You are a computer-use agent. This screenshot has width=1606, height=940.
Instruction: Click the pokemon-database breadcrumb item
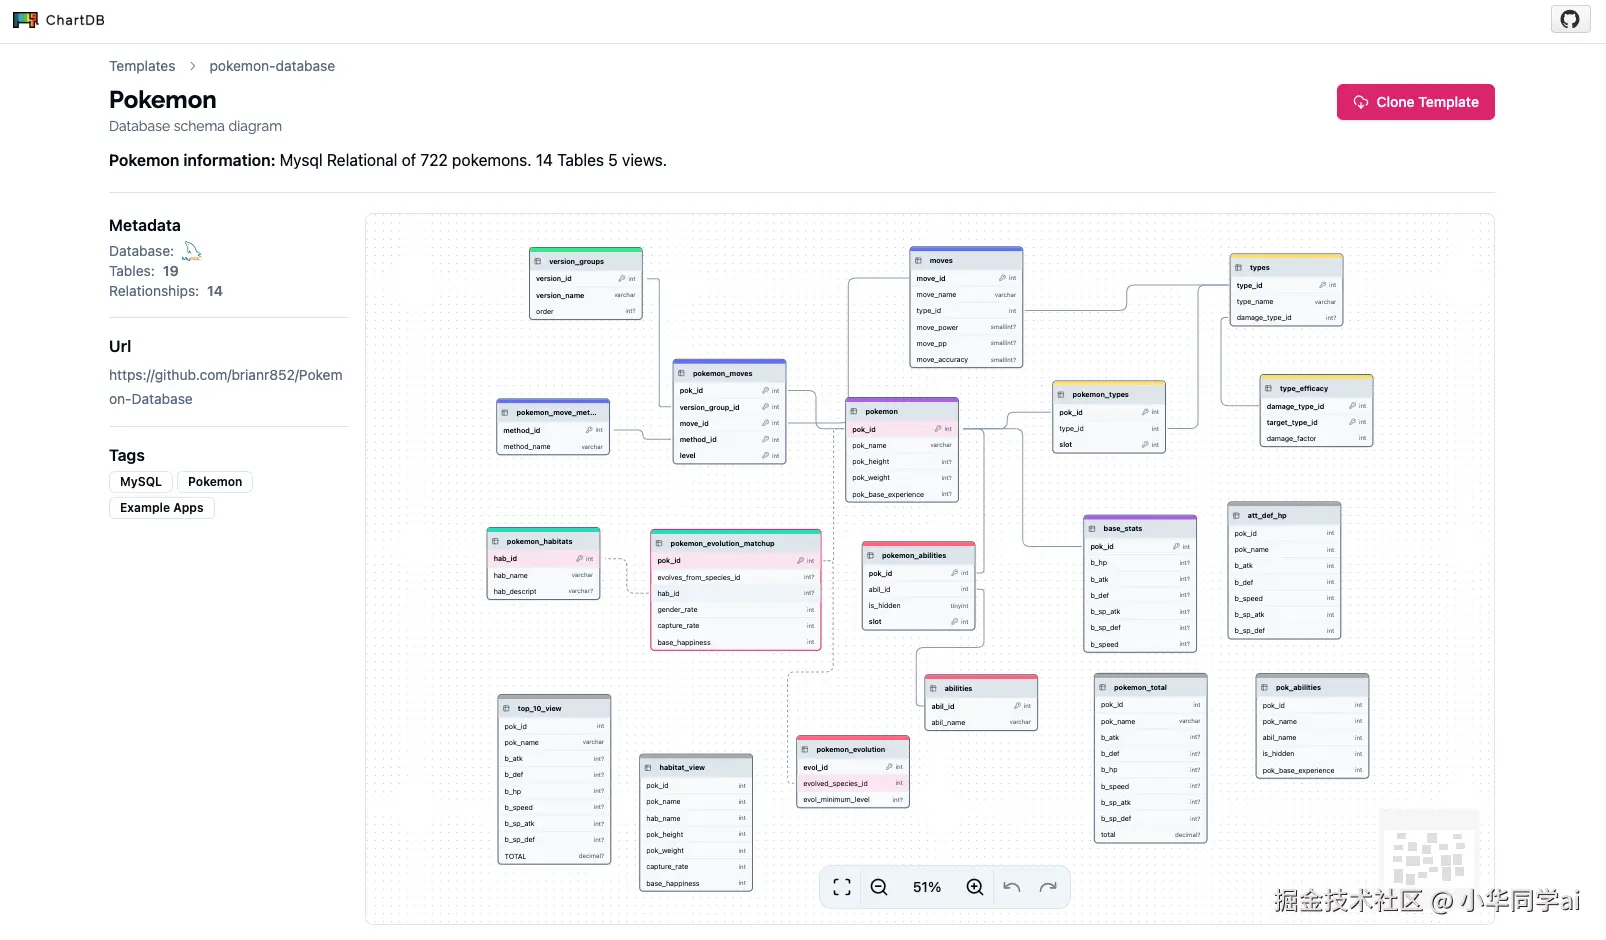[272, 66]
